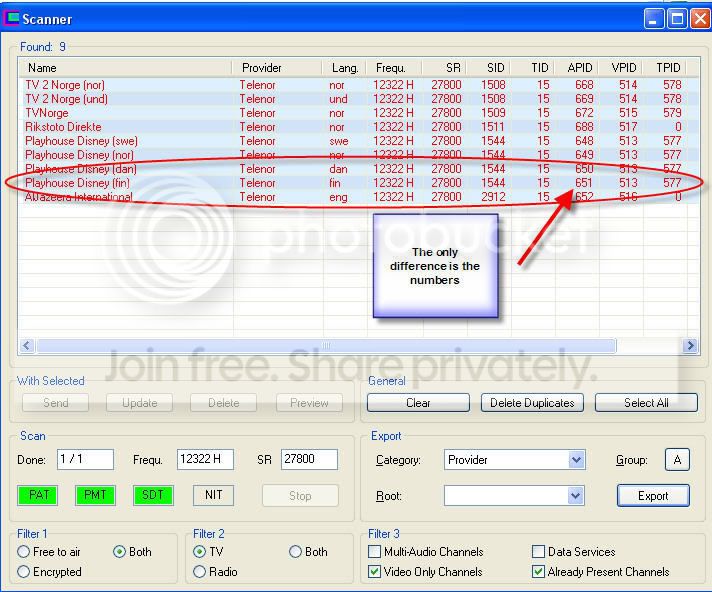Select the TVNorge channel row
The image size is (712, 592).
[x=359, y=113]
